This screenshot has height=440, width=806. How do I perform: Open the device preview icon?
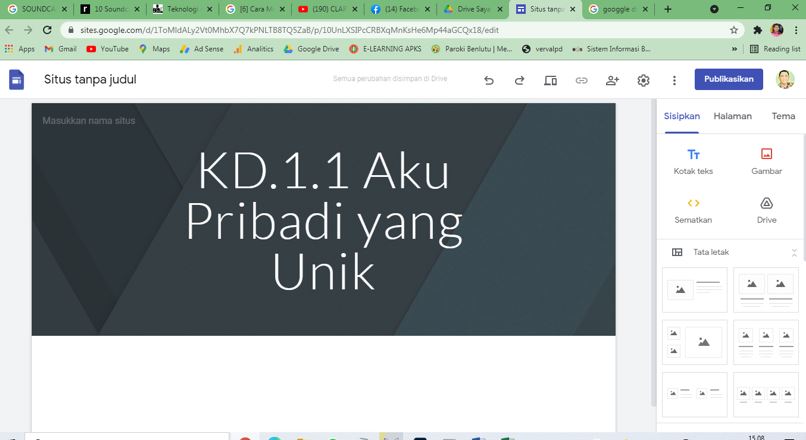tap(550, 80)
